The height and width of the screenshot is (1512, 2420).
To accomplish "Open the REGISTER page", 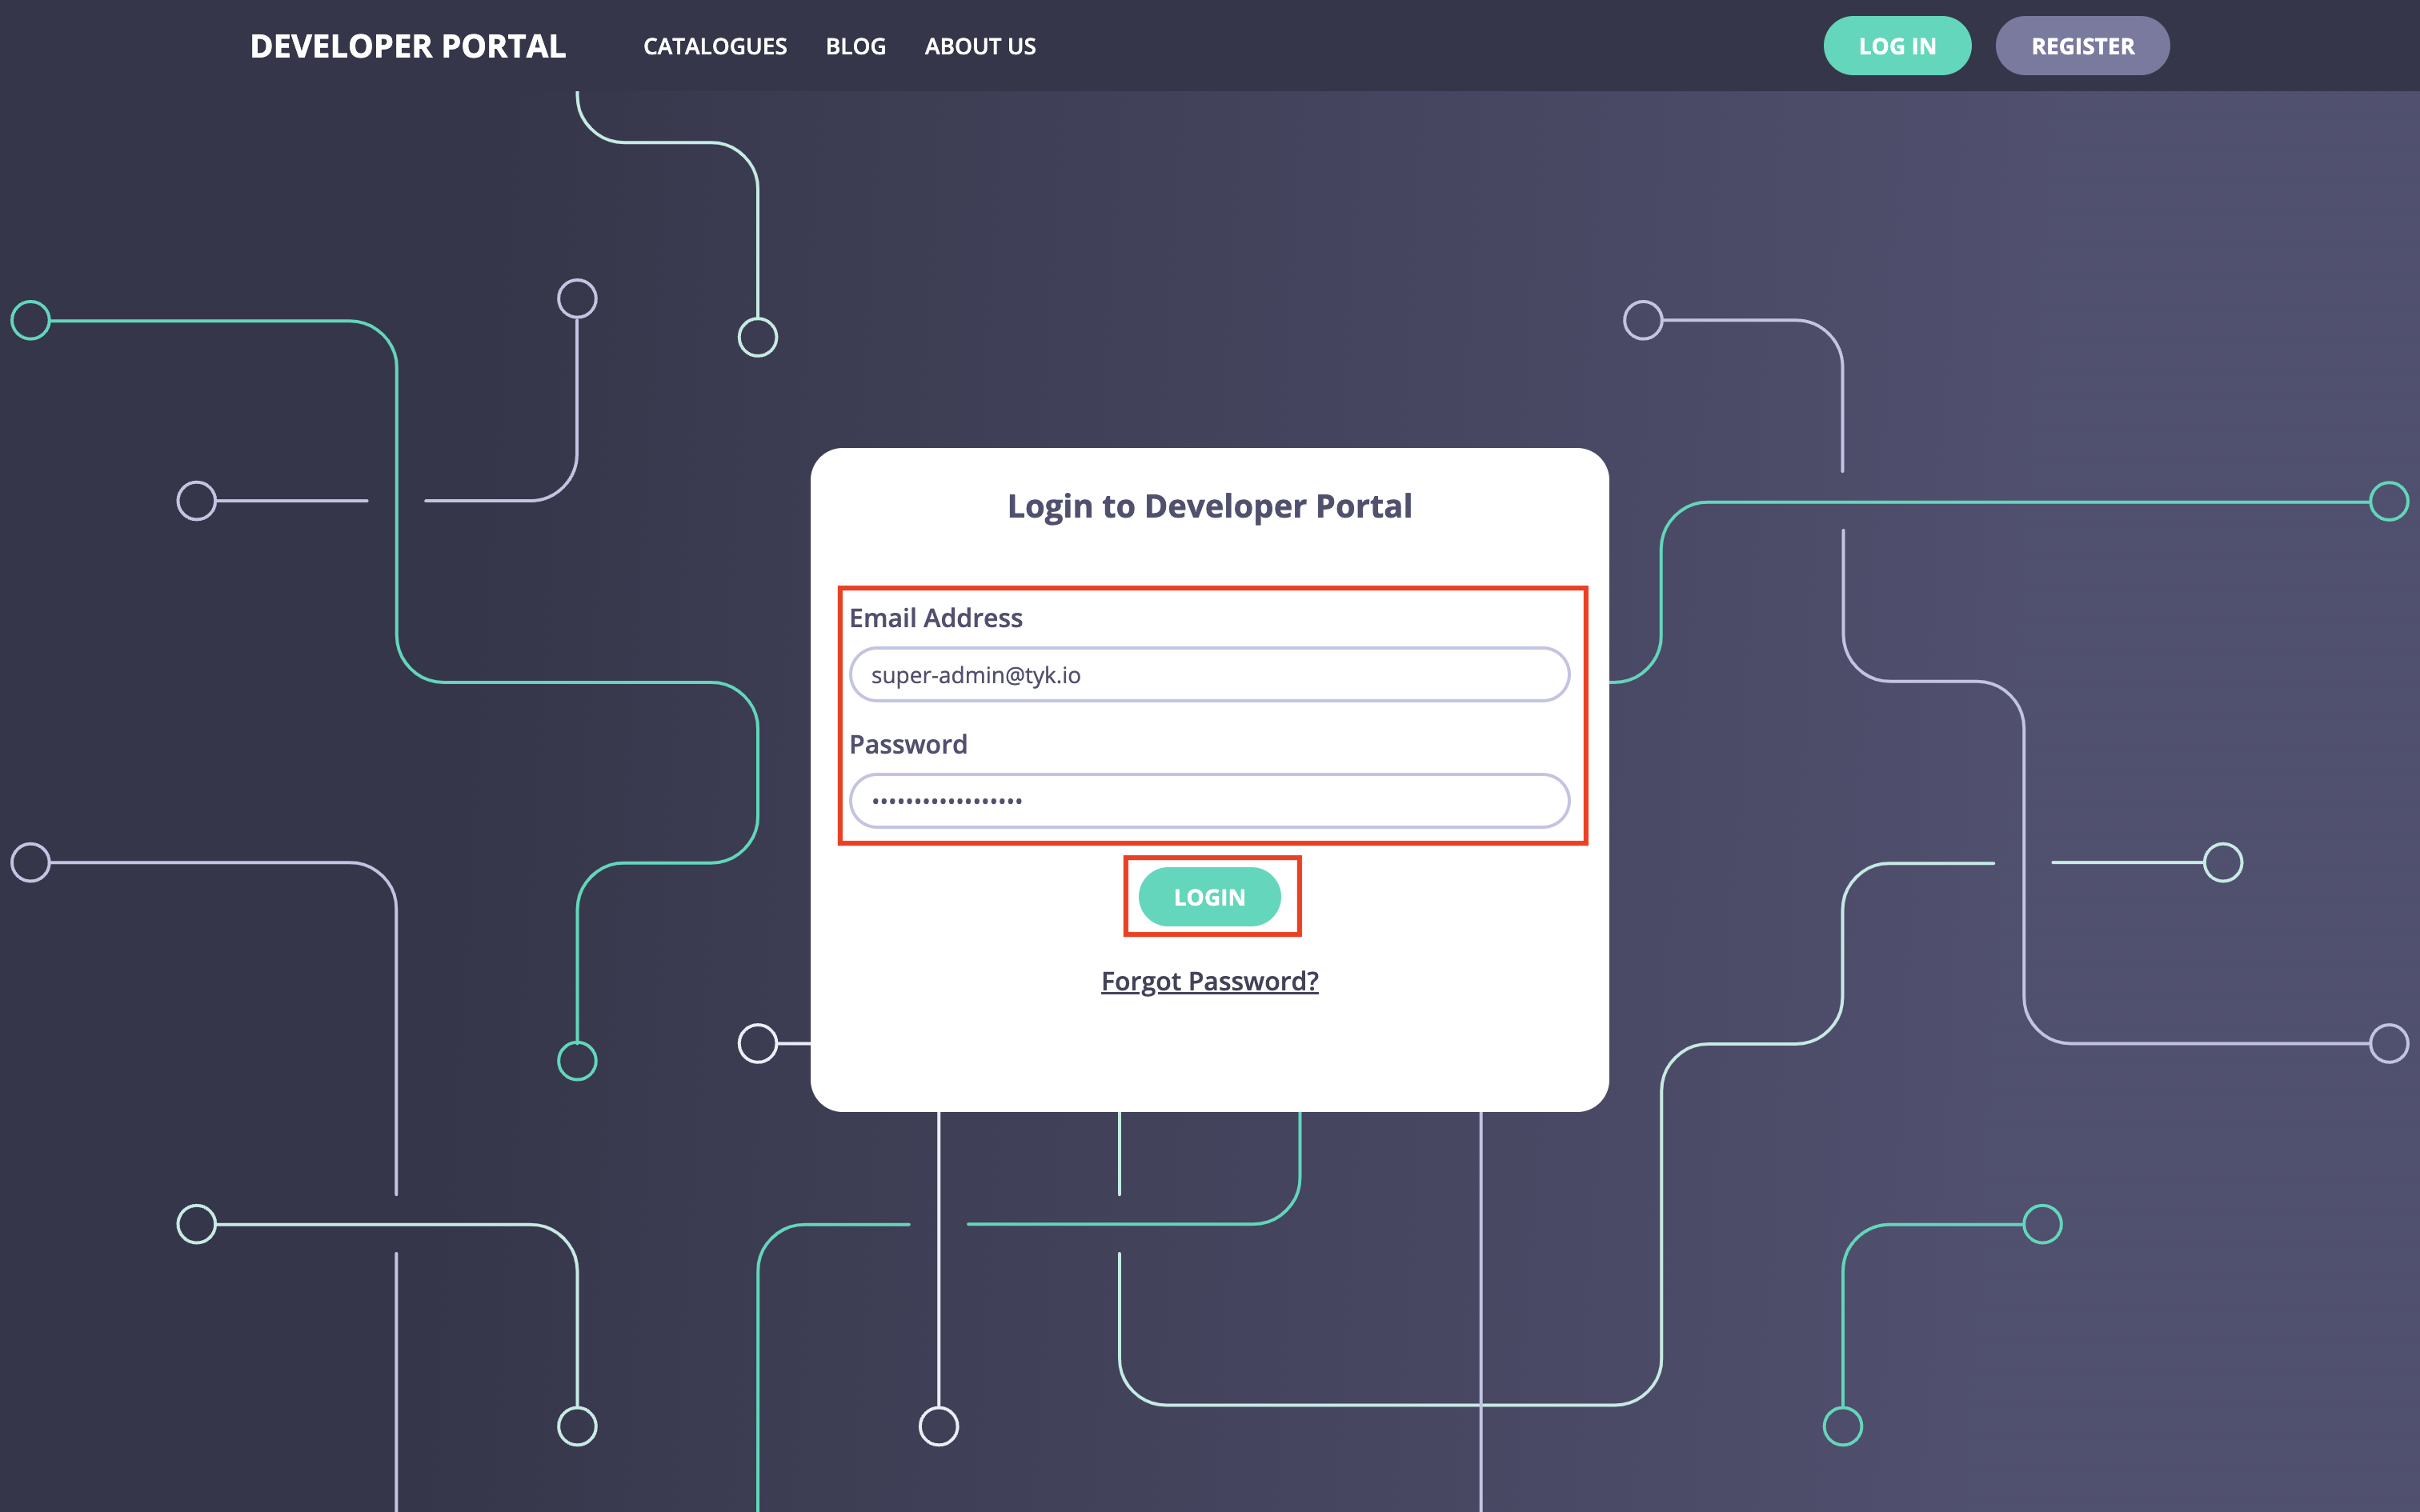I will [x=2082, y=45].
